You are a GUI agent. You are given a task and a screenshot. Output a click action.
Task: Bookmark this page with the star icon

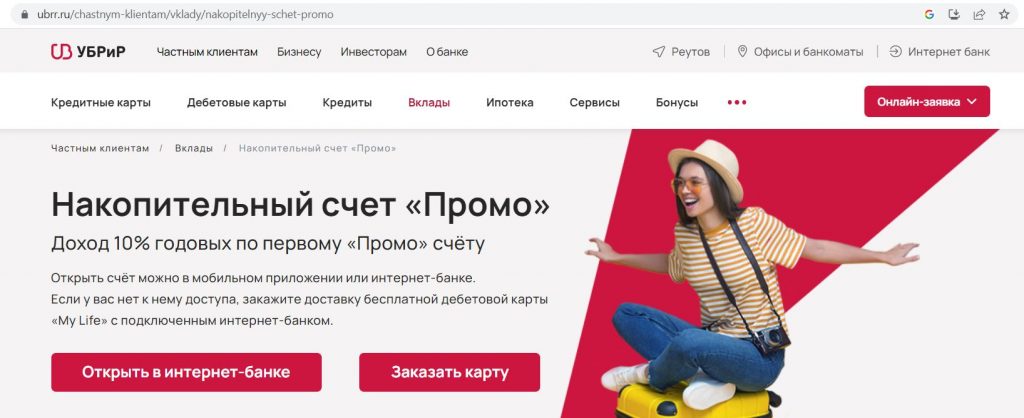tap(1004, 14)
